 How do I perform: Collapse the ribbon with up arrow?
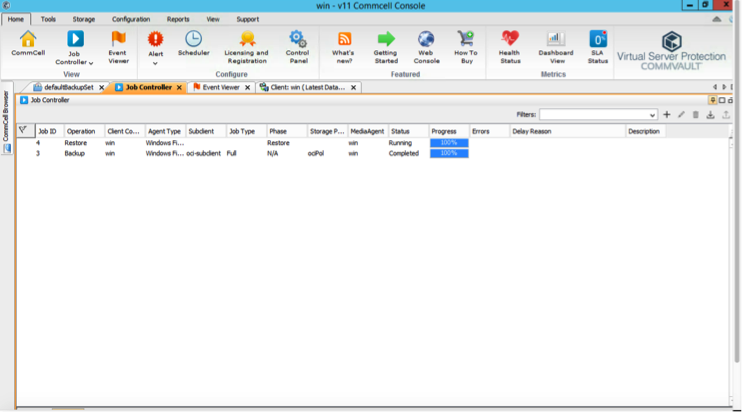[x=717, y=19]
